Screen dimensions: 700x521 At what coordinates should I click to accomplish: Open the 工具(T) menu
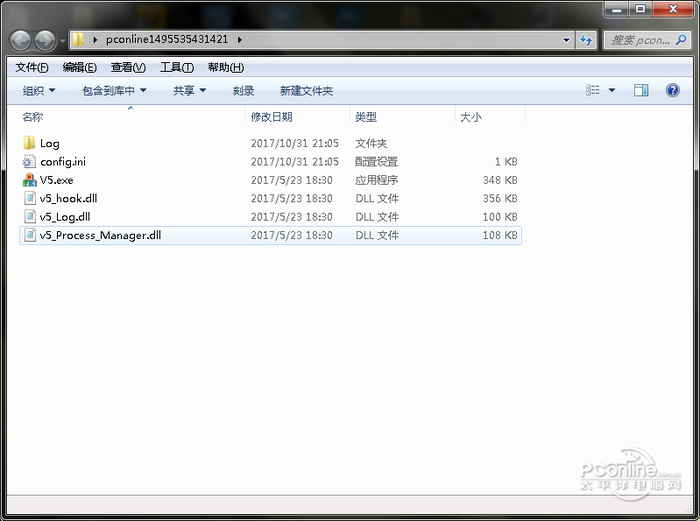point(177,67)
